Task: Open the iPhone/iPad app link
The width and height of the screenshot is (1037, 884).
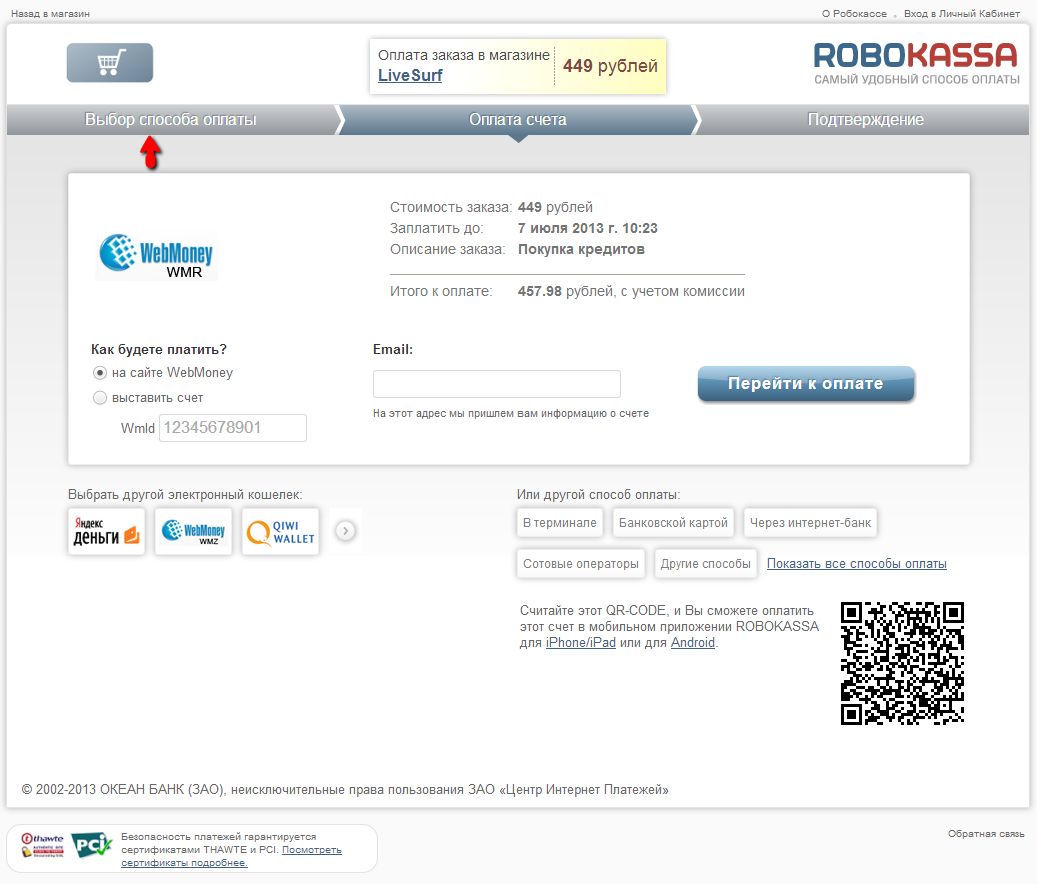Action: click(581, 643)
